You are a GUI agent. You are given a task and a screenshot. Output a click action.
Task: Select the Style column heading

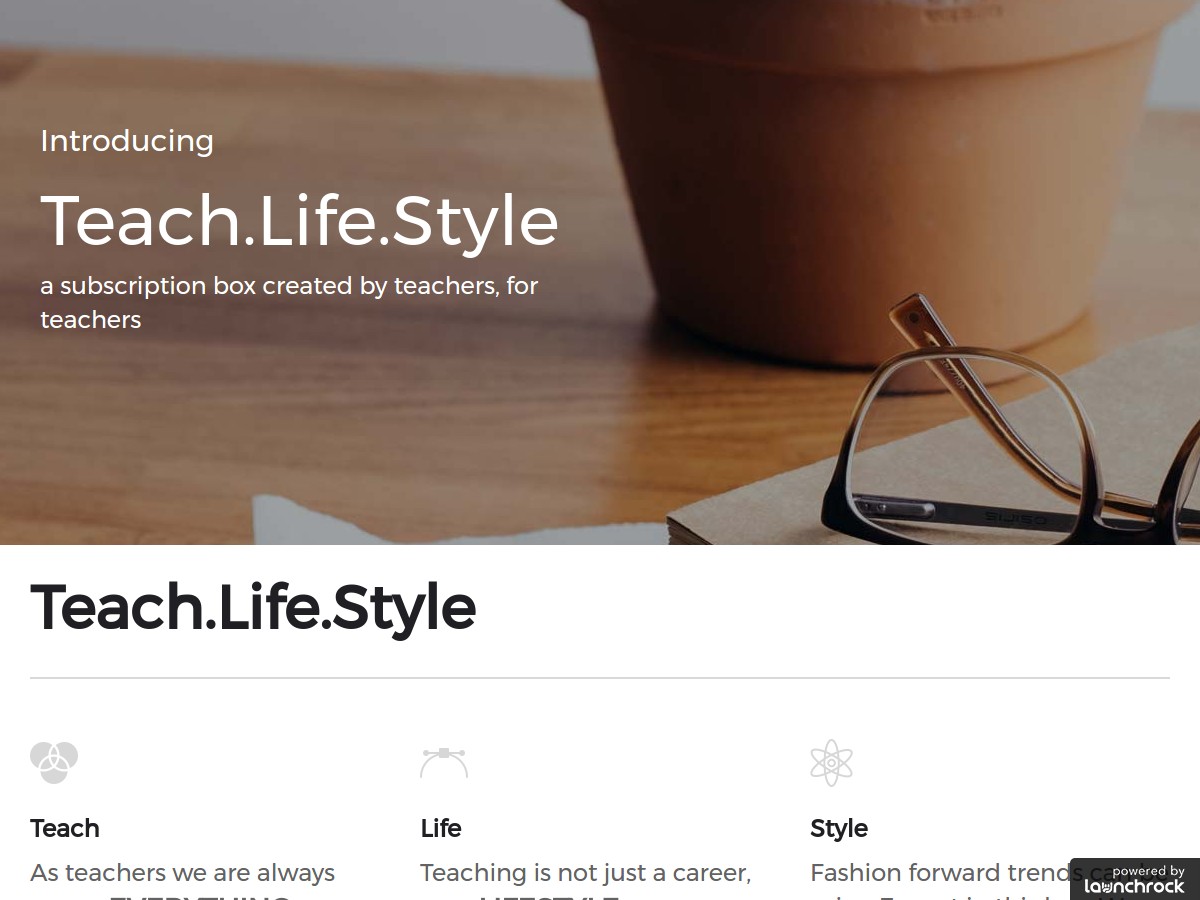coord(839,829)
